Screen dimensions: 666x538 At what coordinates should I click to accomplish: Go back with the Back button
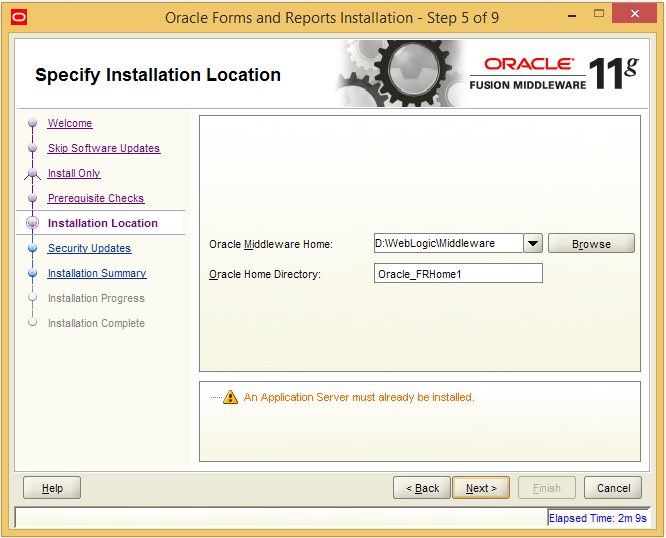tap(422, 487)
